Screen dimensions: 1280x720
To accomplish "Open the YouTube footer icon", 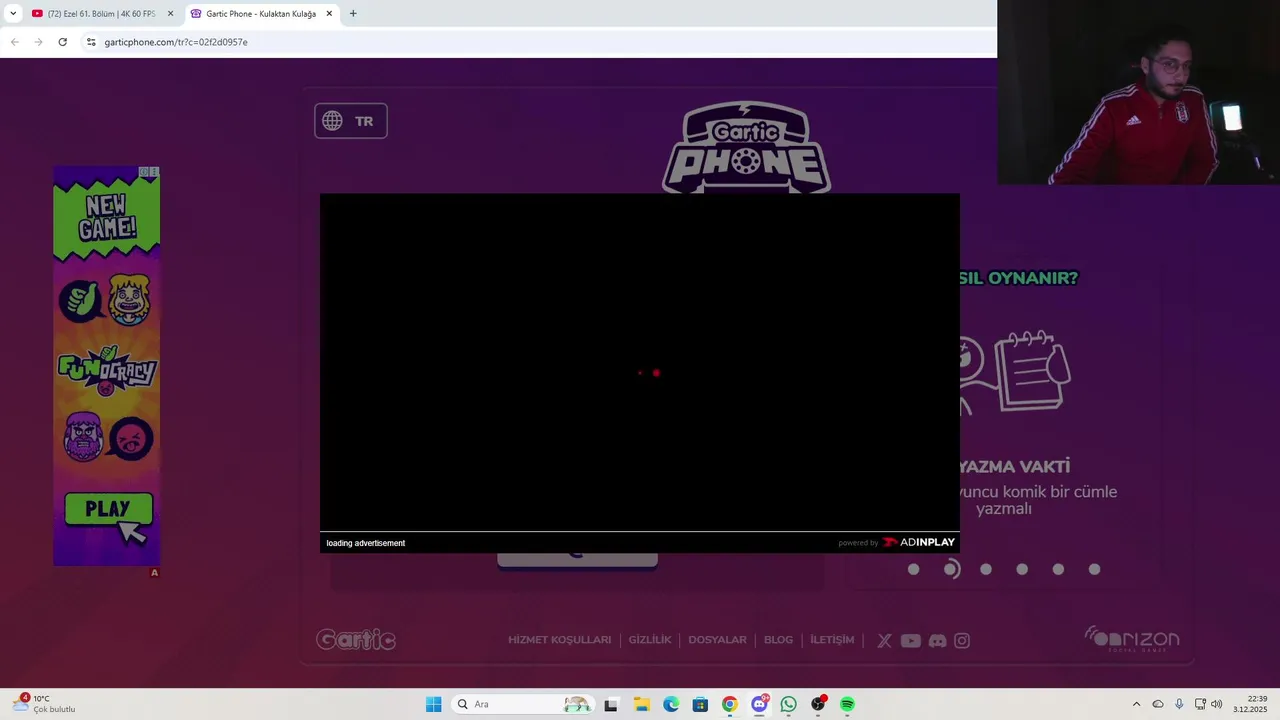I will click(910, 641).
